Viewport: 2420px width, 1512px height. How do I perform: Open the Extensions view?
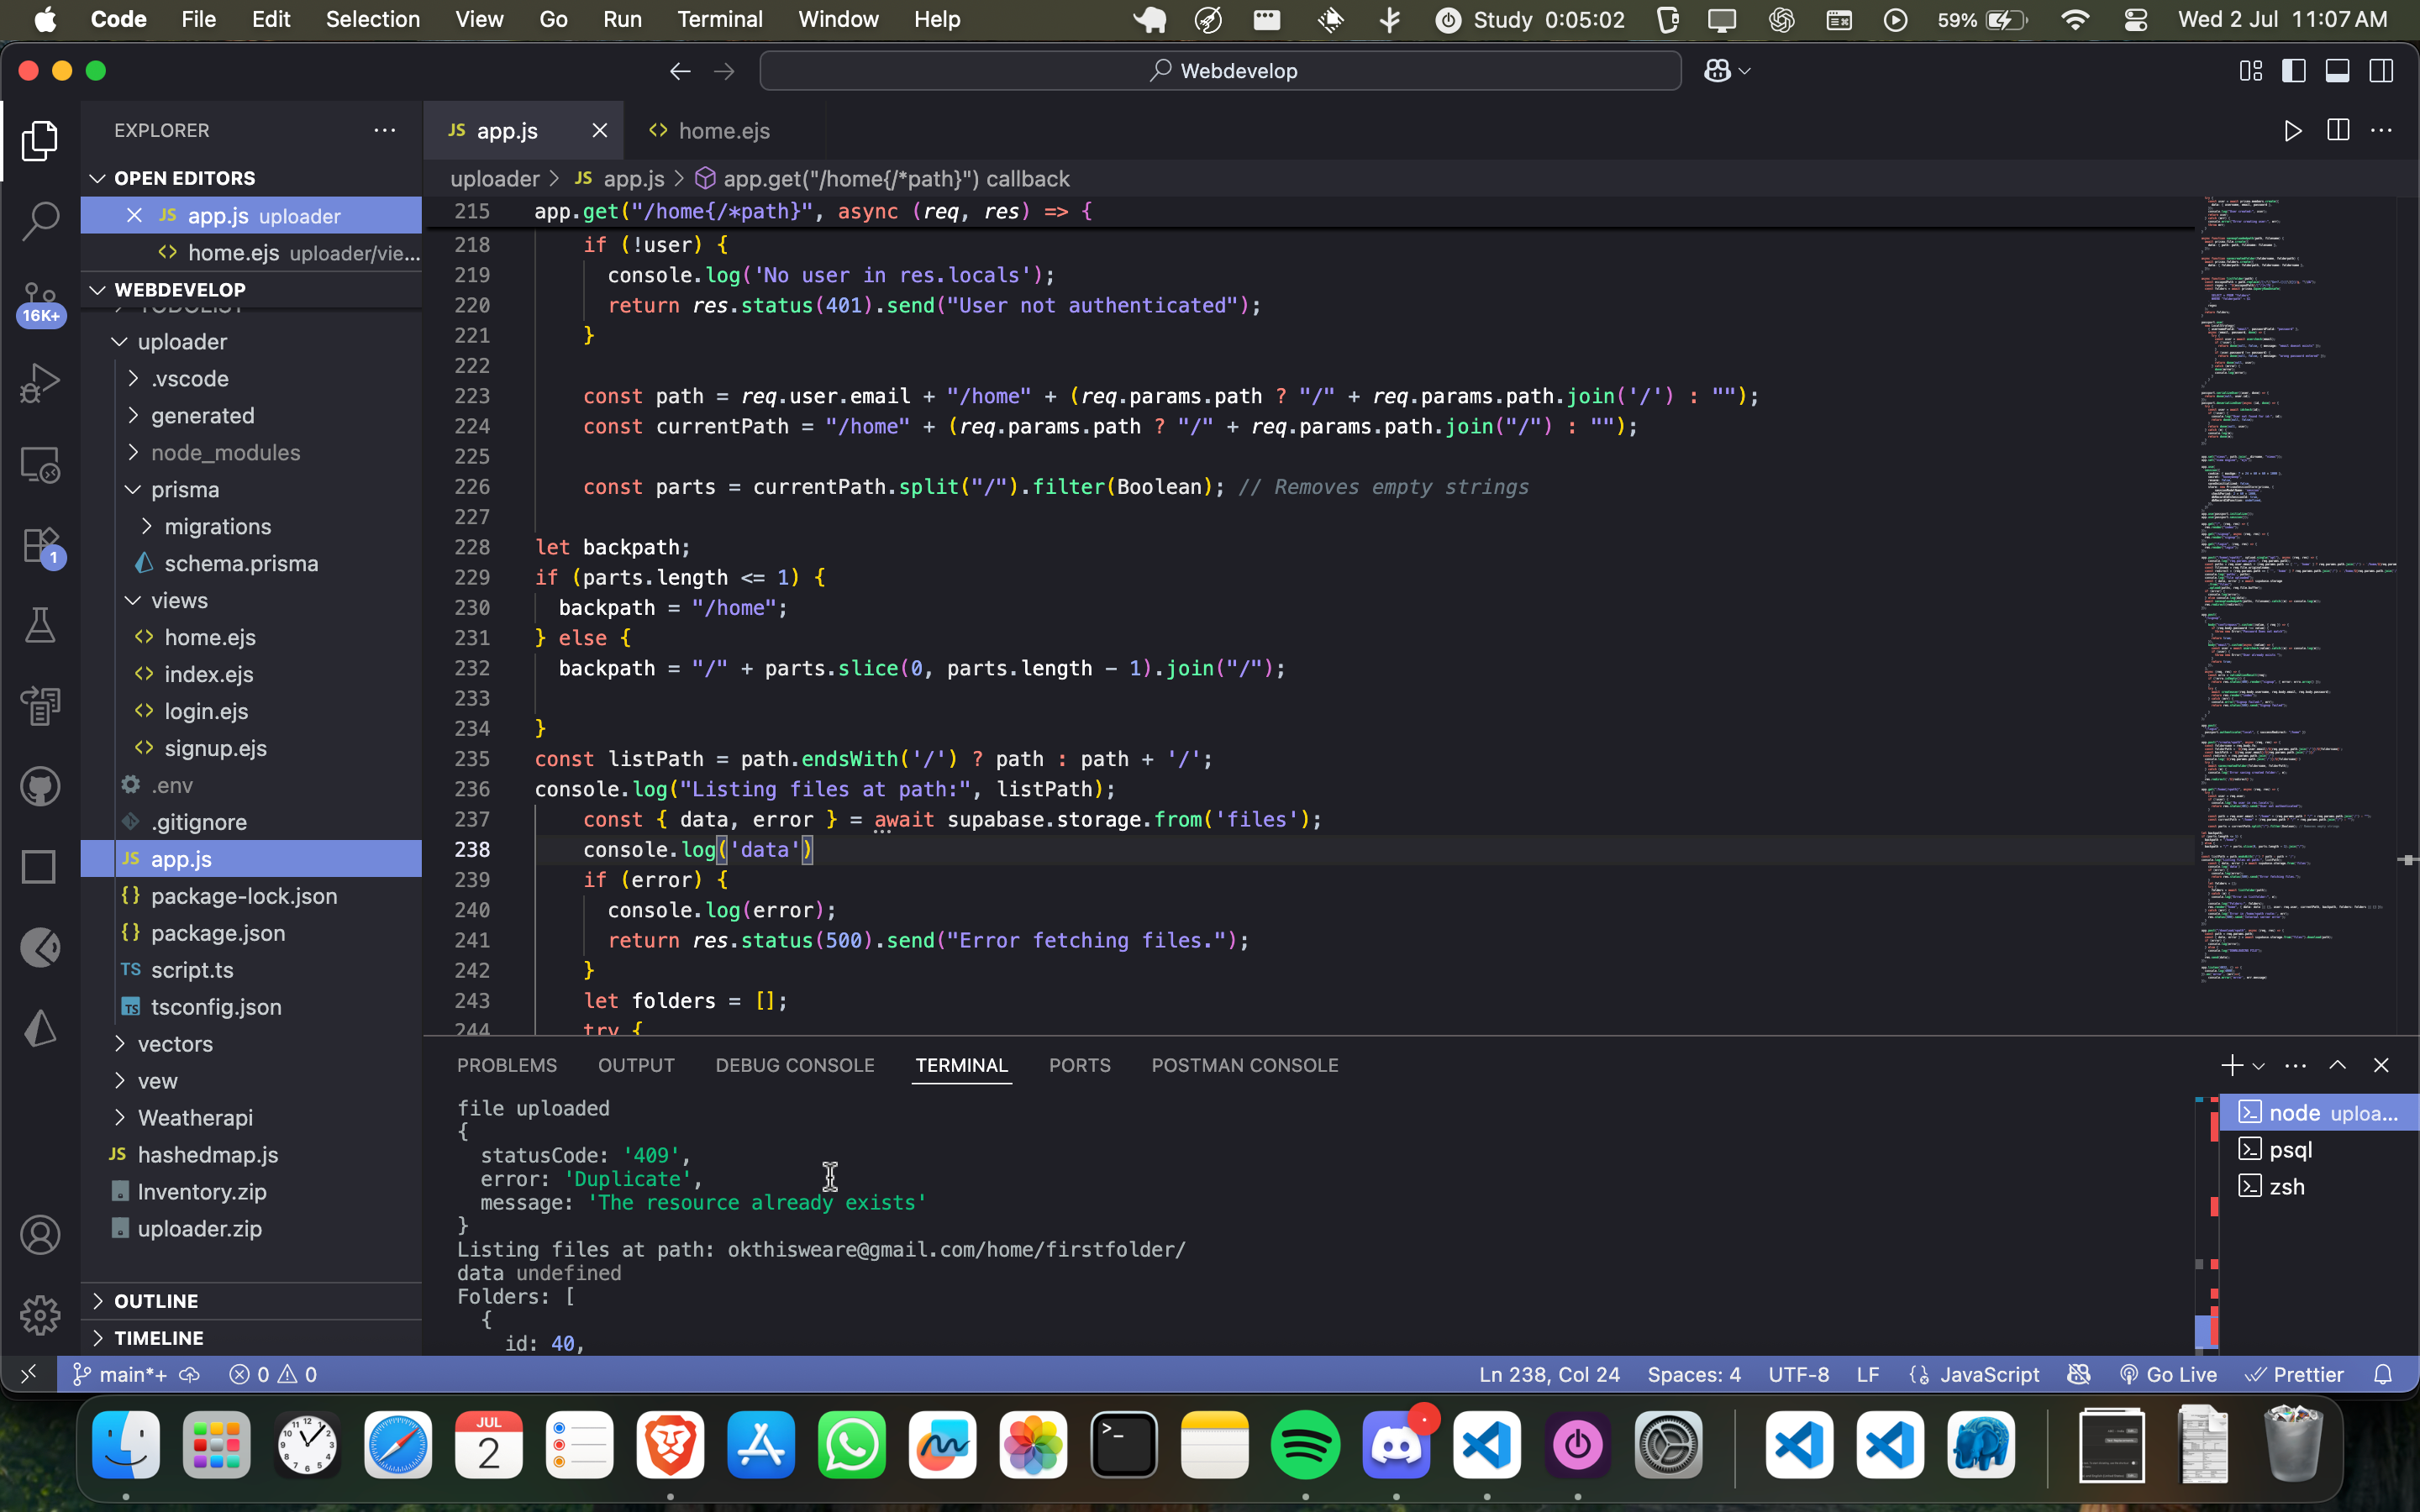click(x=40, y=546)
